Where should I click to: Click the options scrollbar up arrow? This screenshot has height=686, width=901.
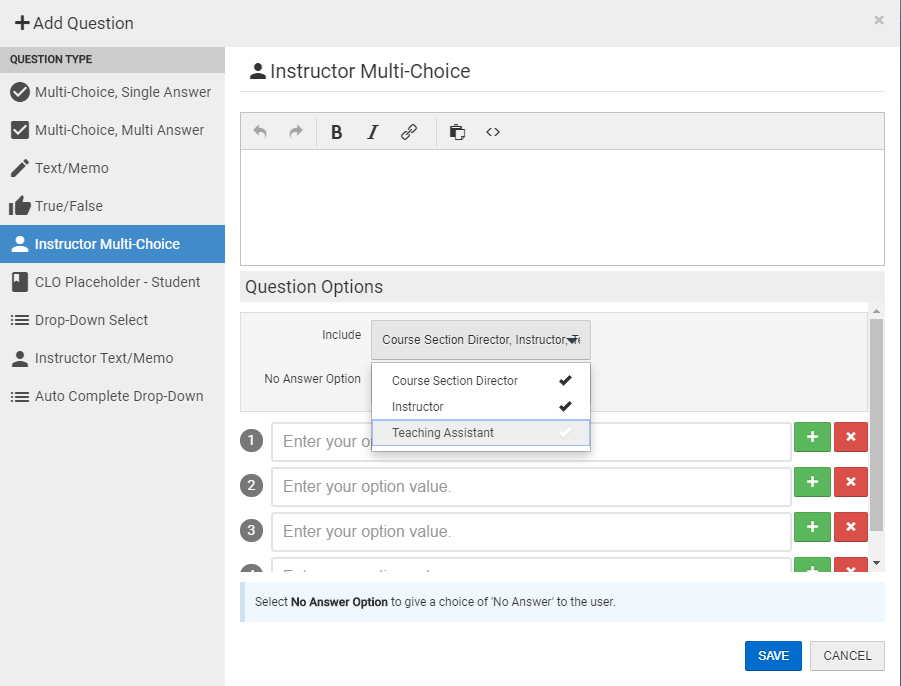click(876, 311)
